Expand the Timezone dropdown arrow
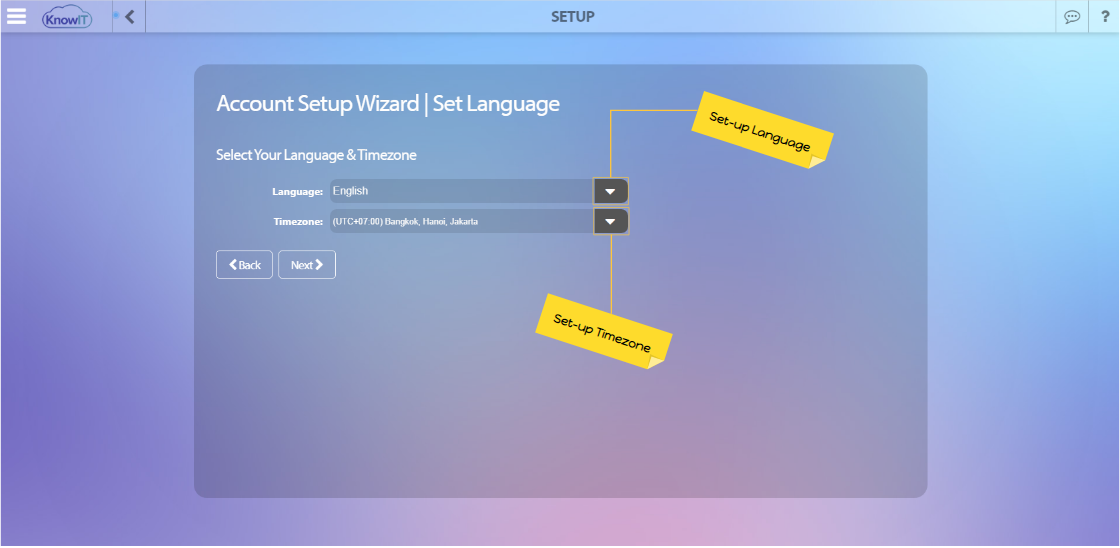This screenshot has height=548, width=1120. pyautogui.click(x=610, y=221)
